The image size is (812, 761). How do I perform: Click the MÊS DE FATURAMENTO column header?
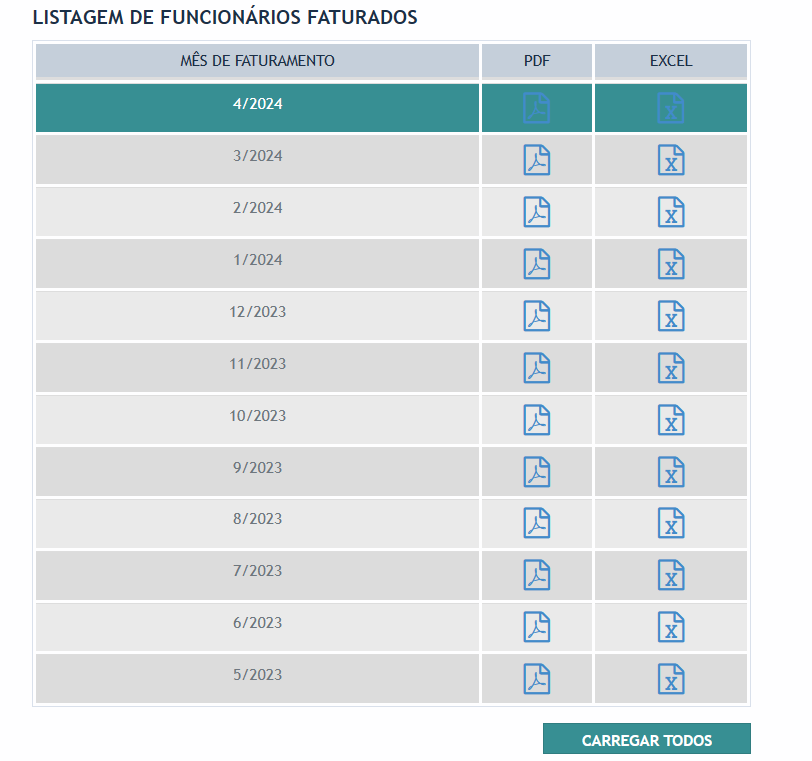(257, 61)
